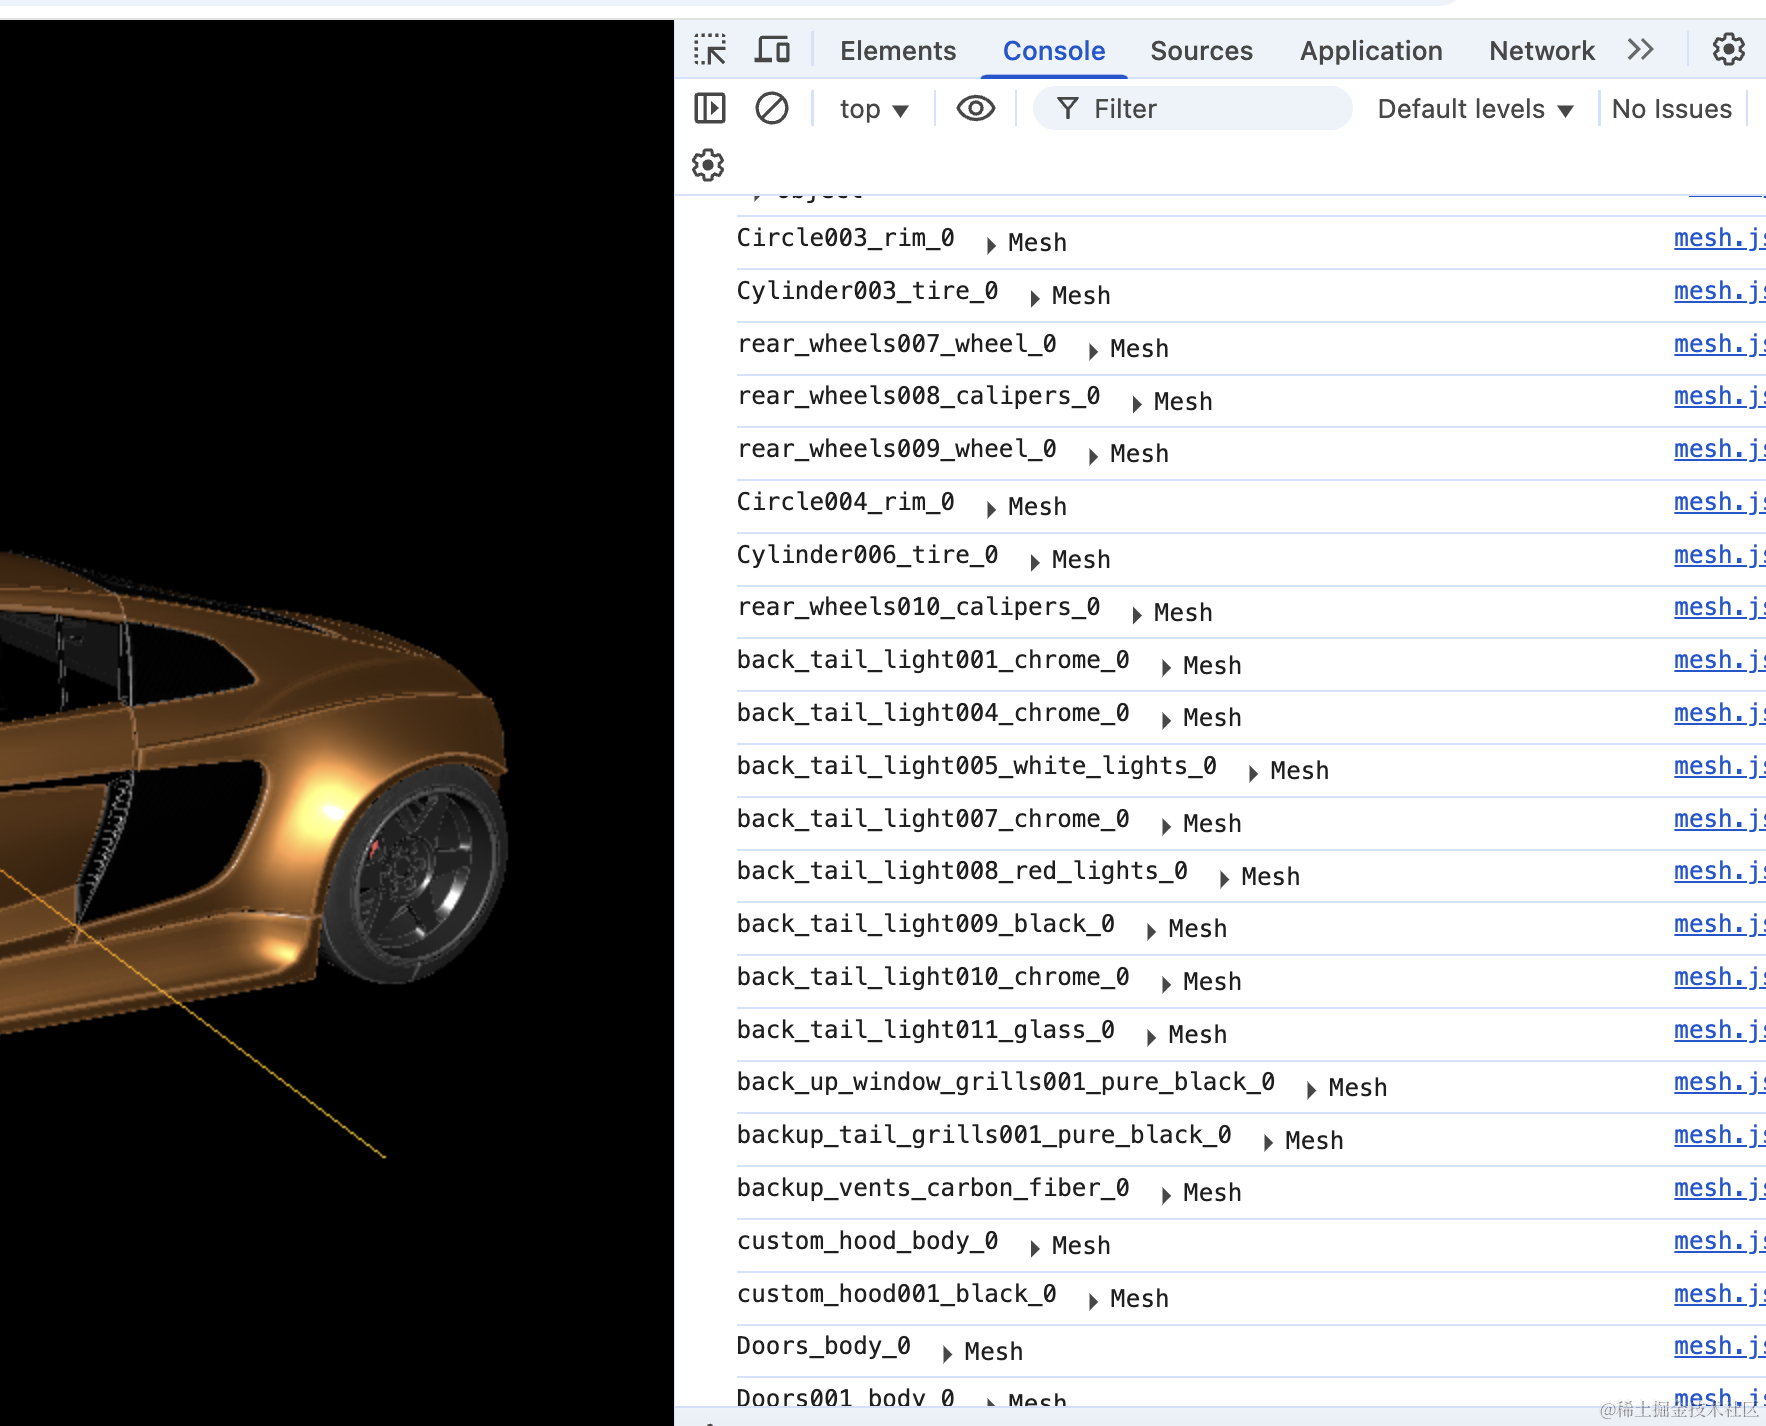The image size is (1766, 1426).
Task: Open mesh.js link for rear_wheels007_wheel_0
Action: coord(1719,345)
